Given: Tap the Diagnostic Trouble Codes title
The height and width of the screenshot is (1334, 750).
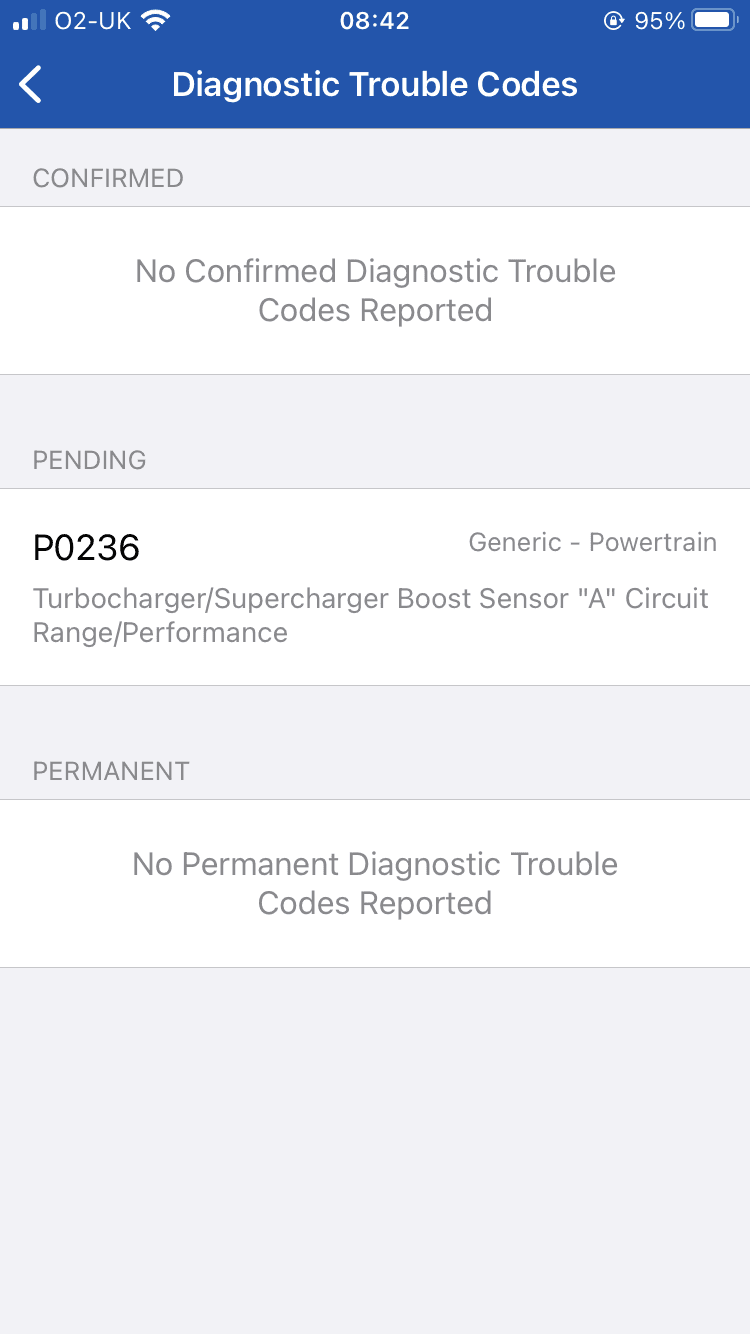Looking at the screenshot, I should 375,85.
